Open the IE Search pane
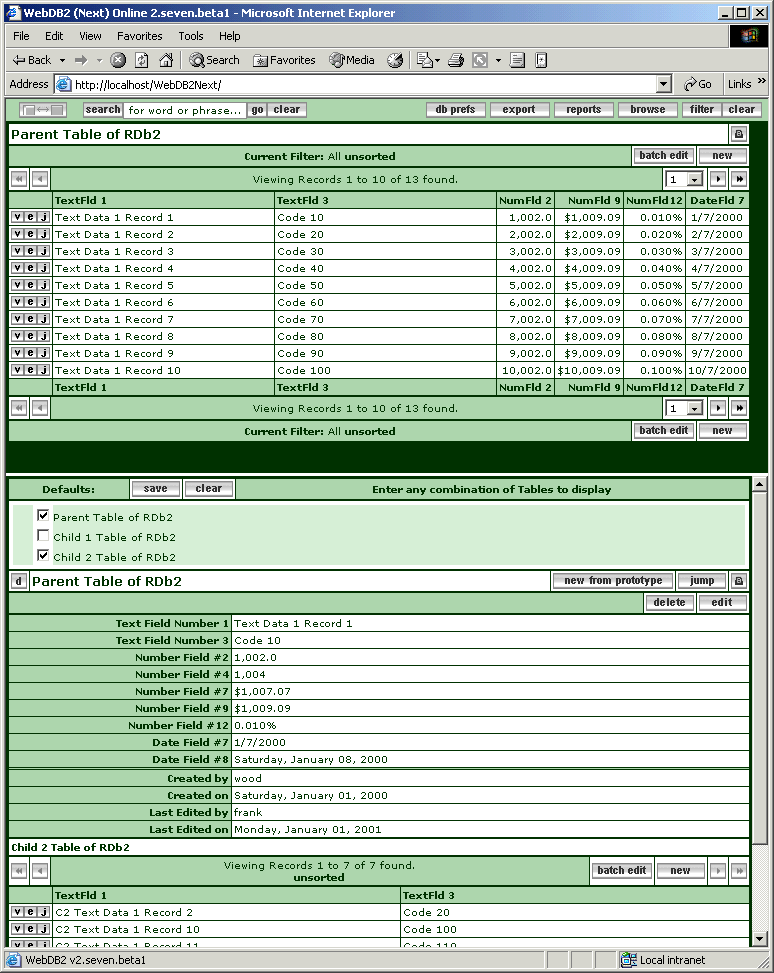The image size is (774, 973). 215,60
